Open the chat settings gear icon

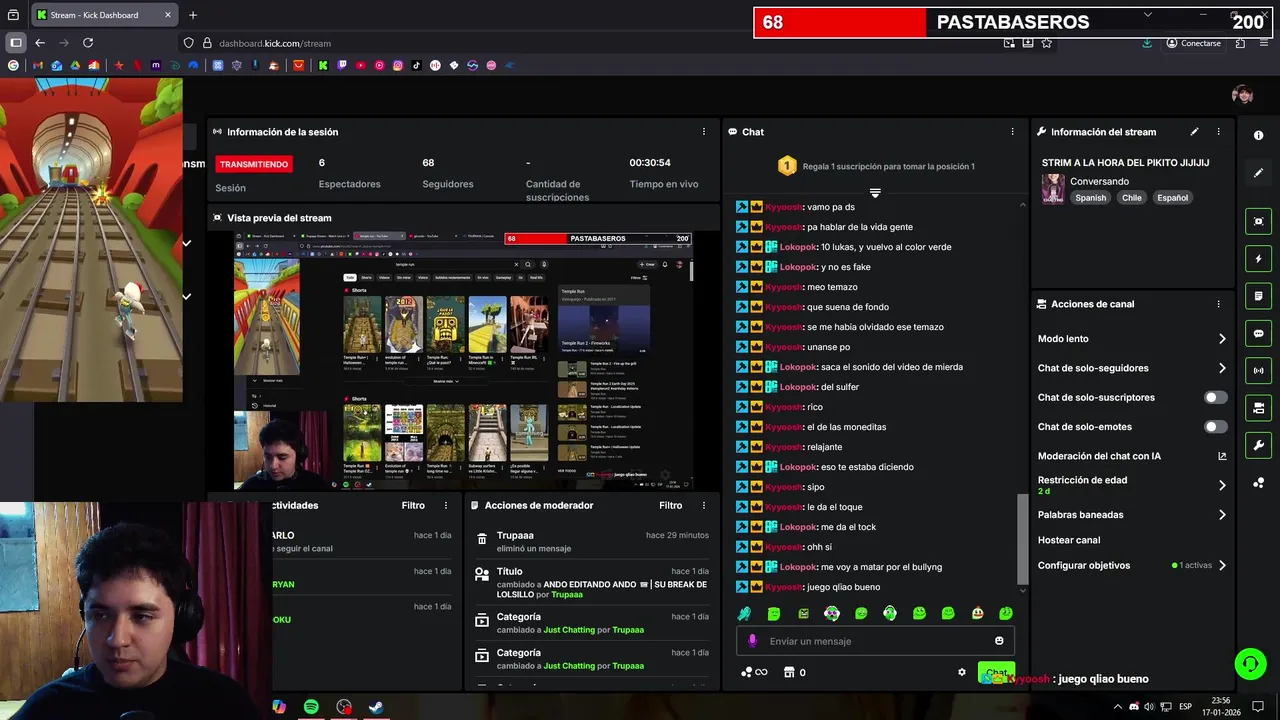point(962,672)
